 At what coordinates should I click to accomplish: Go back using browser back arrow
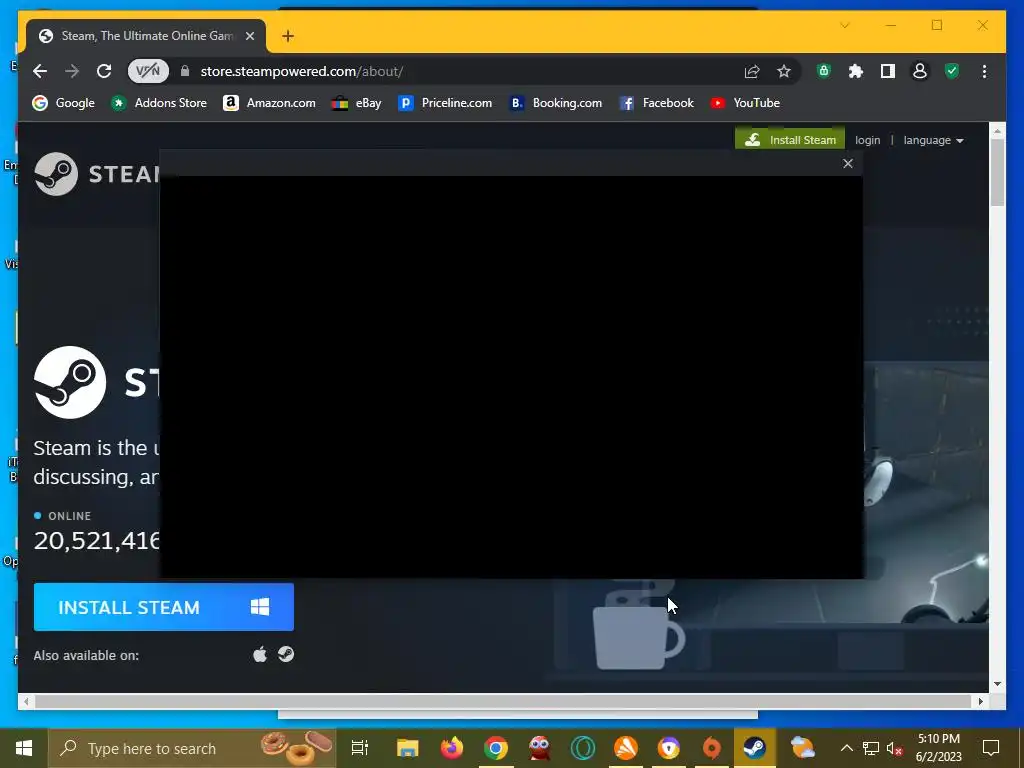40,71
